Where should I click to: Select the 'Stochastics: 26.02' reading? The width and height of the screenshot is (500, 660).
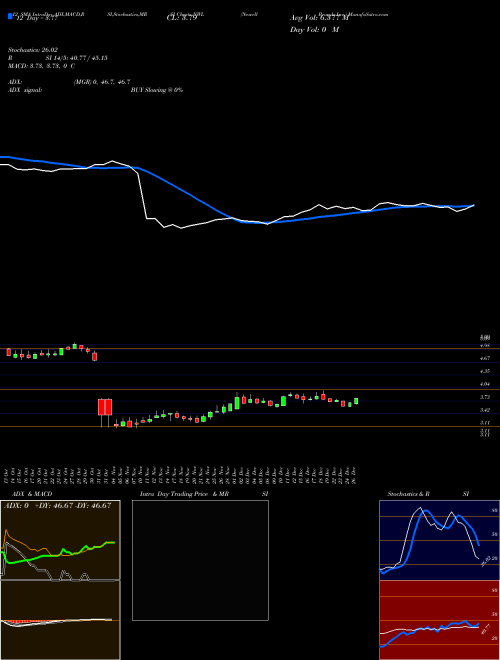pyautogui.click(x=33, y=50)
